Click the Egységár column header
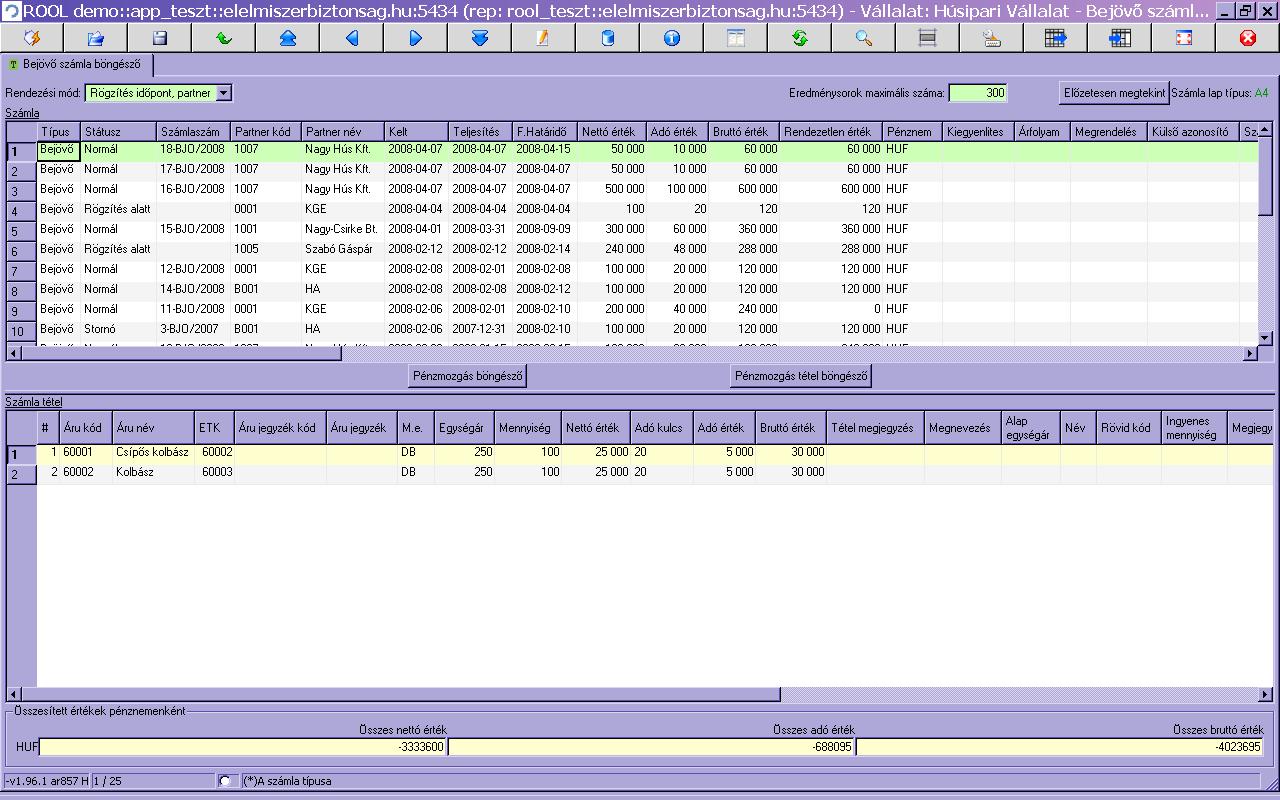 pos(464,428)
